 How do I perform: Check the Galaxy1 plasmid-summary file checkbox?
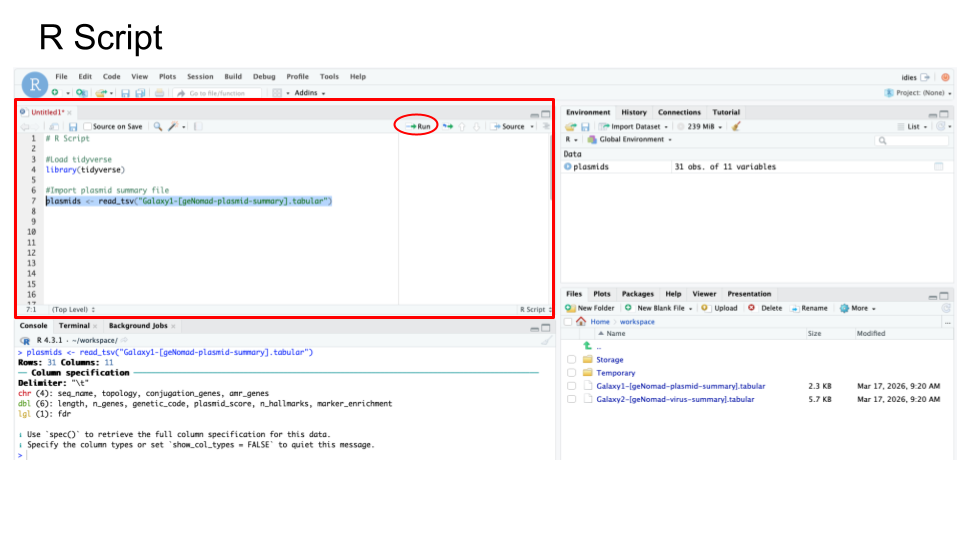click(571, 386)
